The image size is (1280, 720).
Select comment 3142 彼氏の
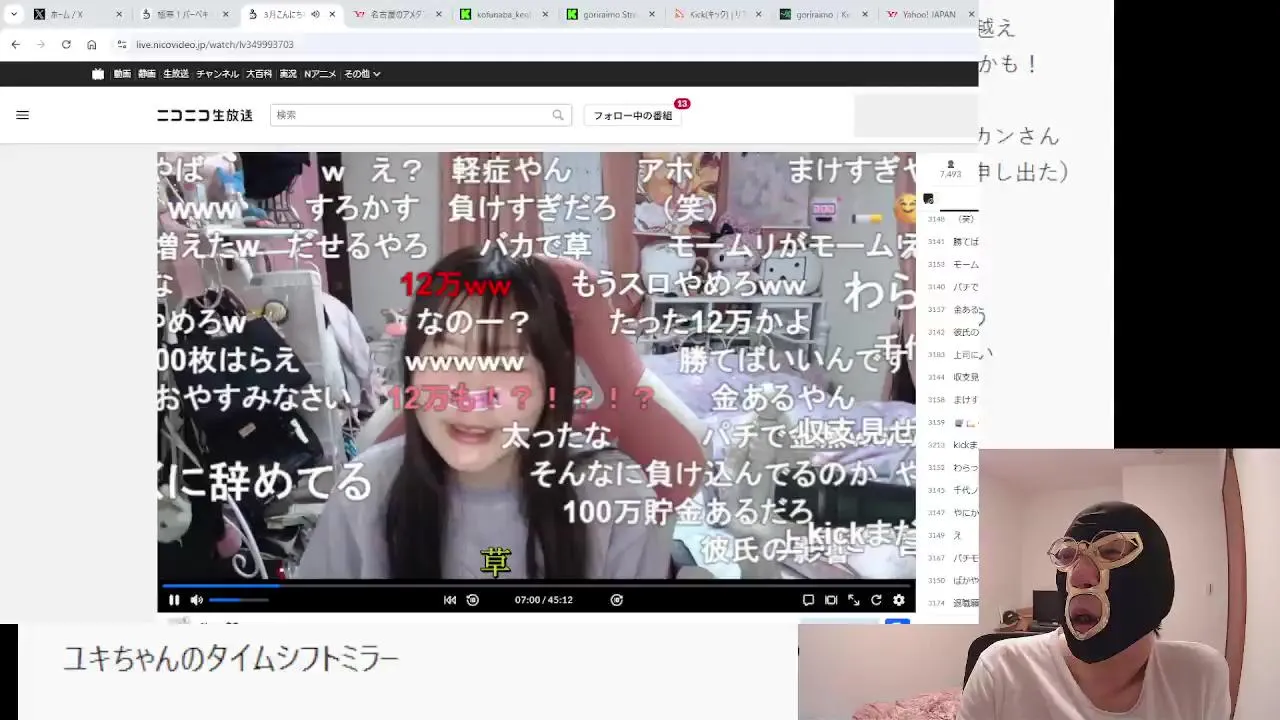pyautogui.click(x=953, y=332)
